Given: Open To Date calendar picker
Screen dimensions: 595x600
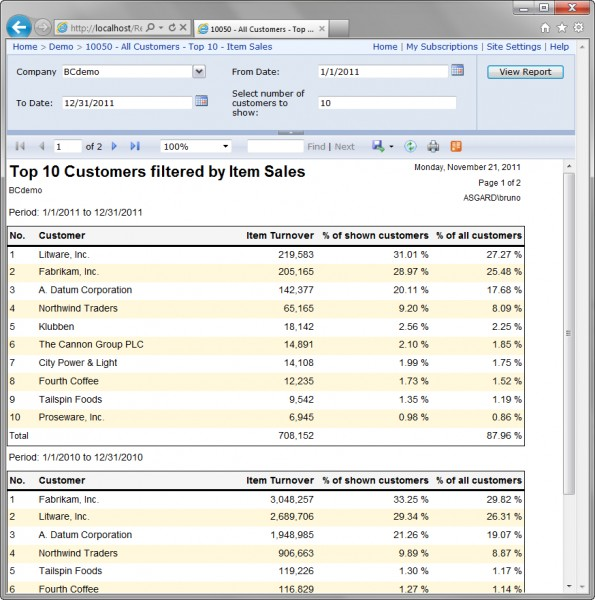Looking at the screenshot, I should tap(201, 101).
